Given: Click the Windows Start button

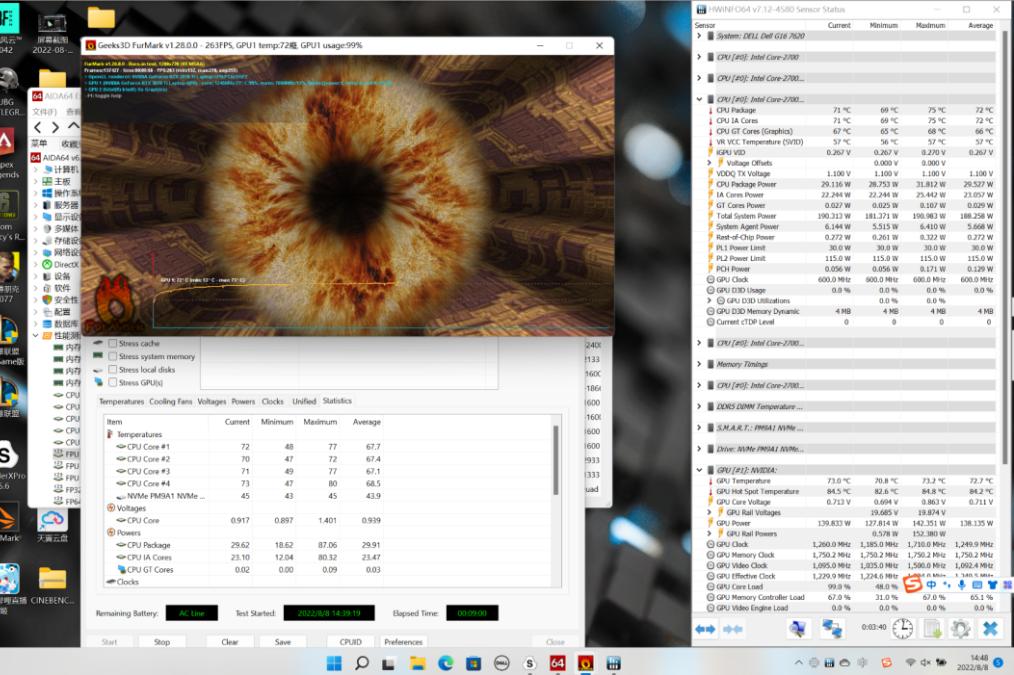Looking at the screenshot, I should click(x=334, y=662).
